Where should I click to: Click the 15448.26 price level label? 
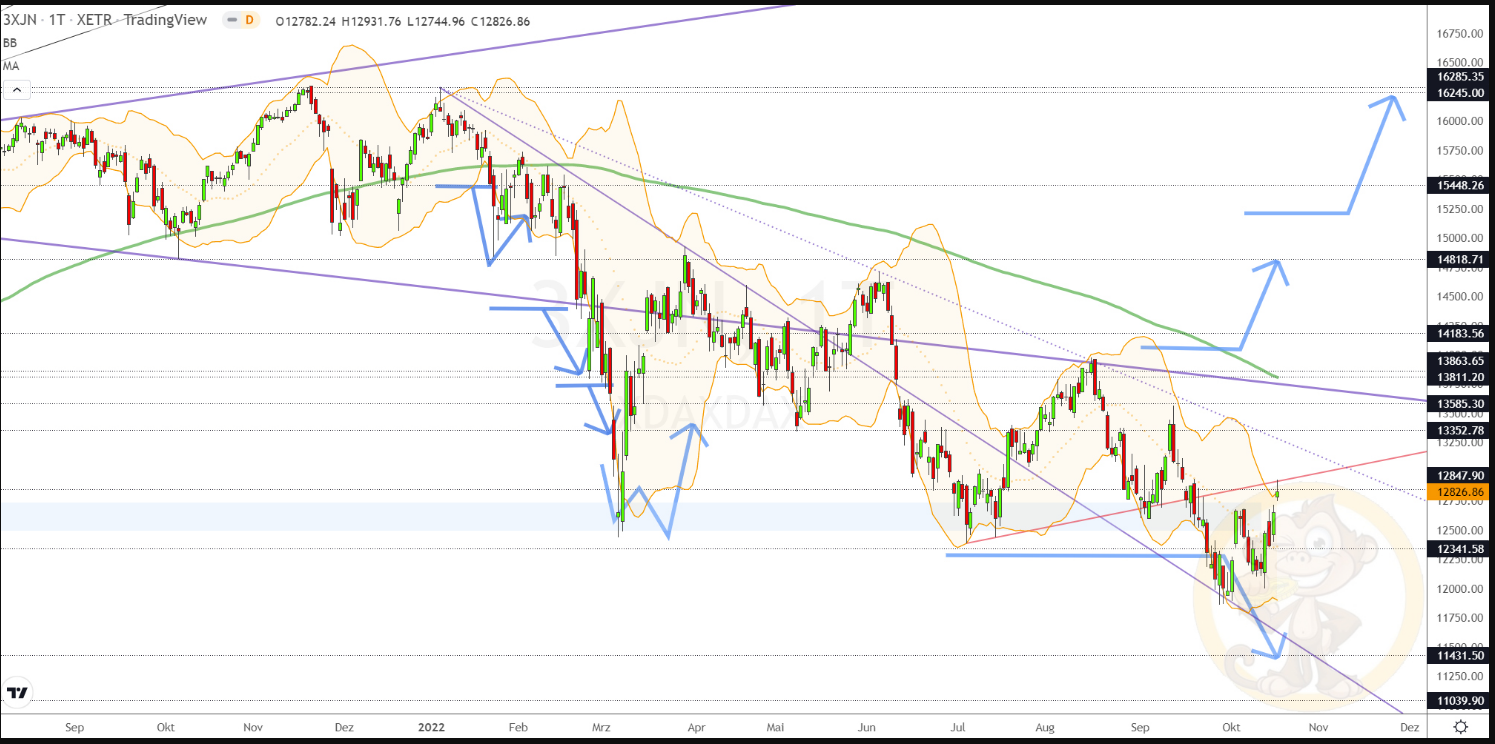point(1460,185)
